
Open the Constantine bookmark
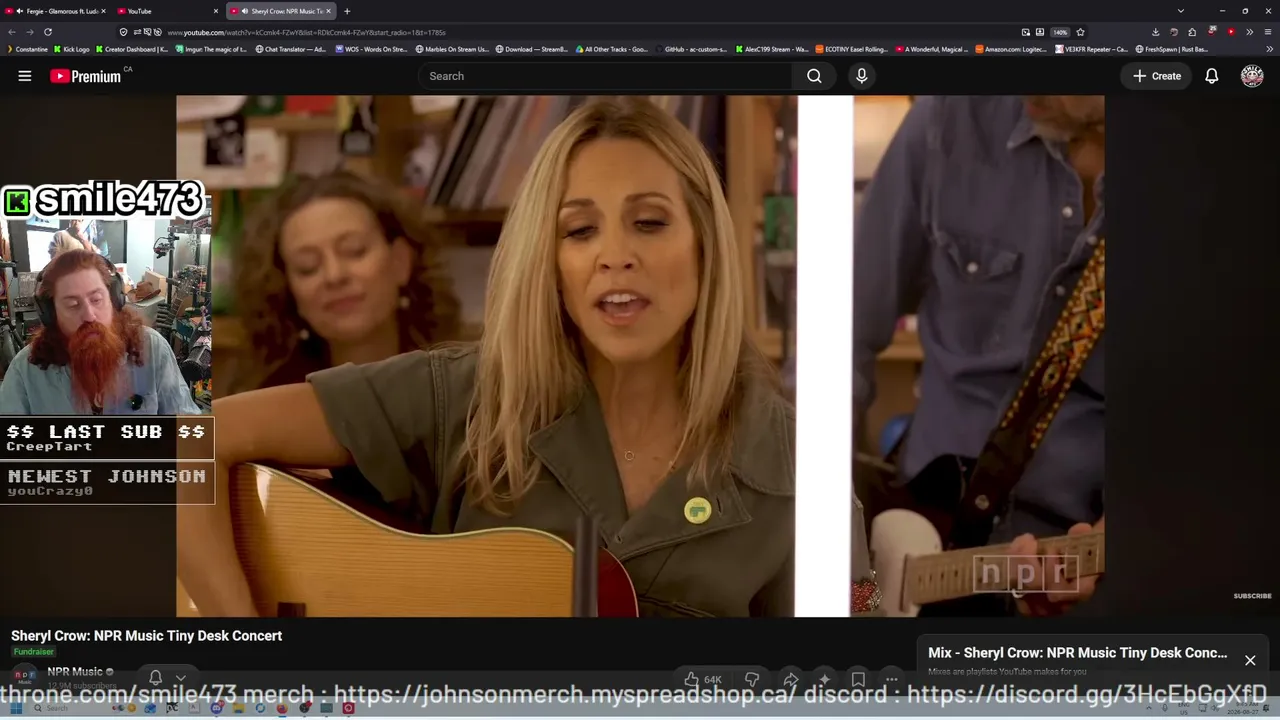coord(27,49)
